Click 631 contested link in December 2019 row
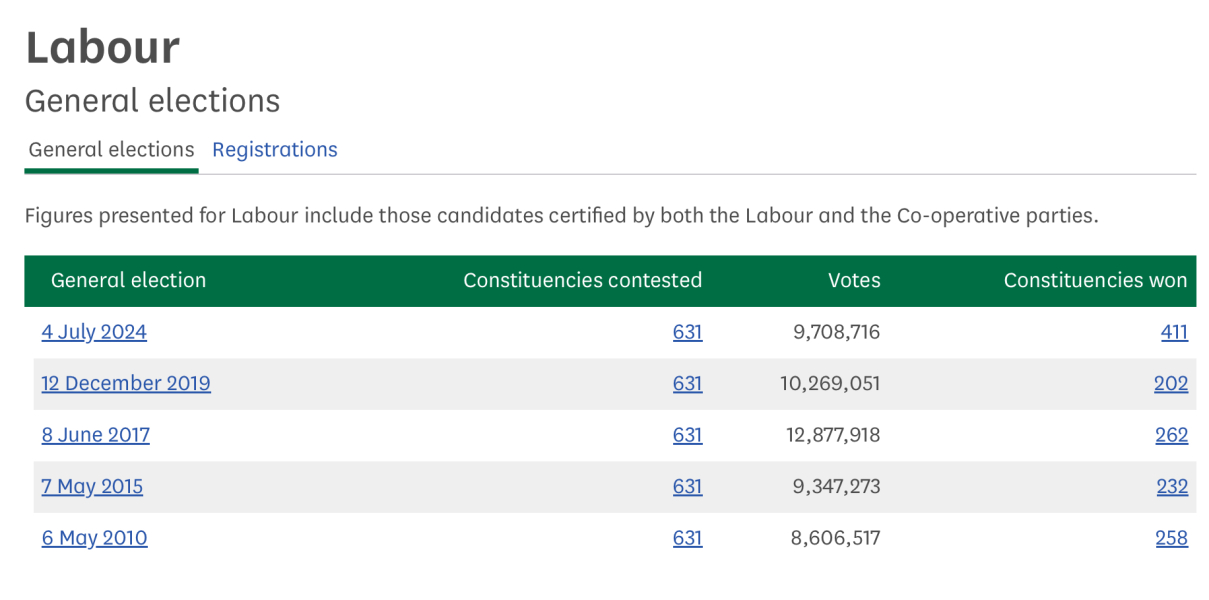Viewport: 1209px width, 600px height. pos(687,384)
